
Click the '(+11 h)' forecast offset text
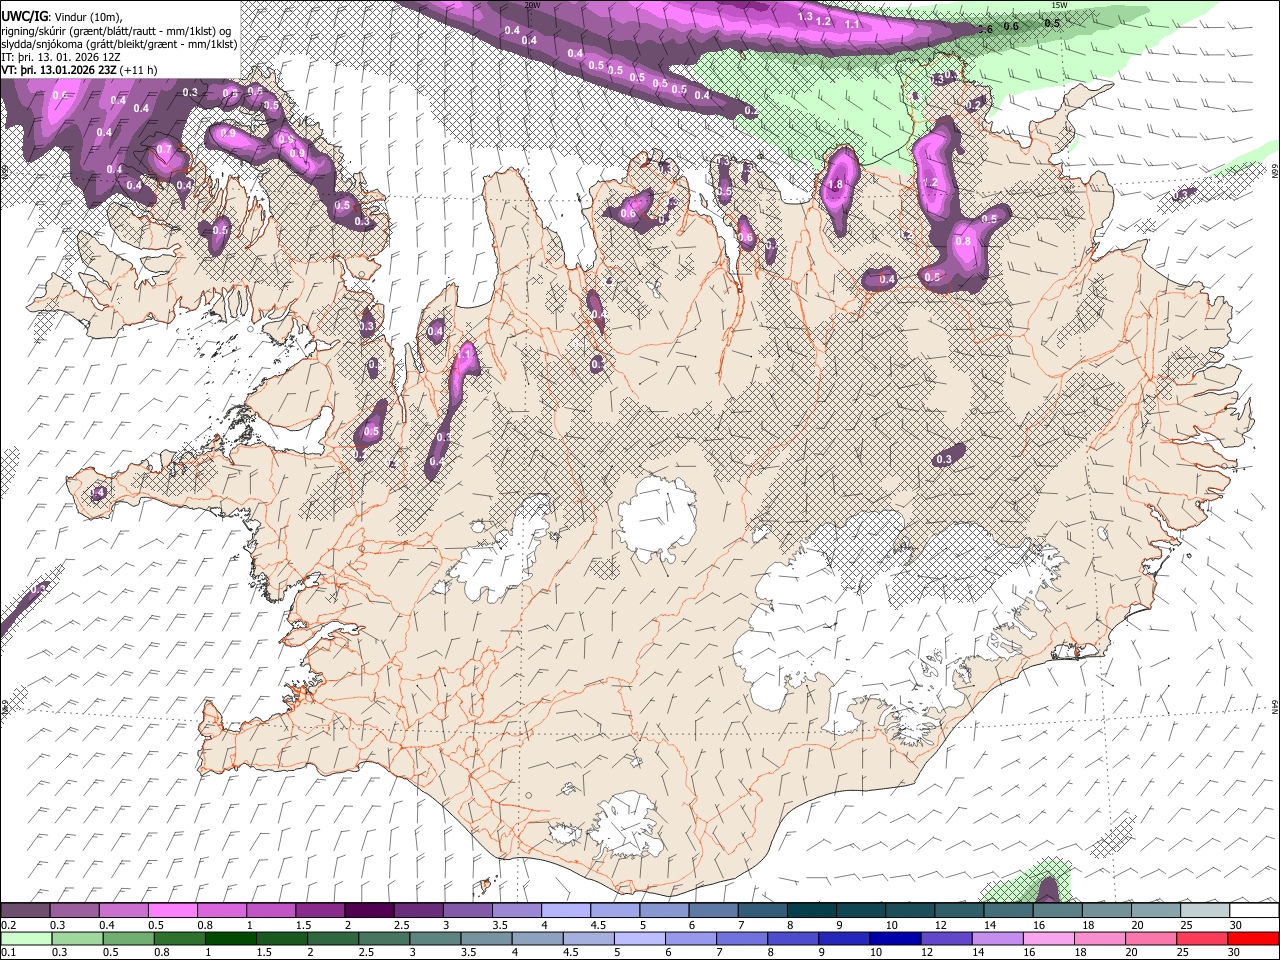(140, 70)
